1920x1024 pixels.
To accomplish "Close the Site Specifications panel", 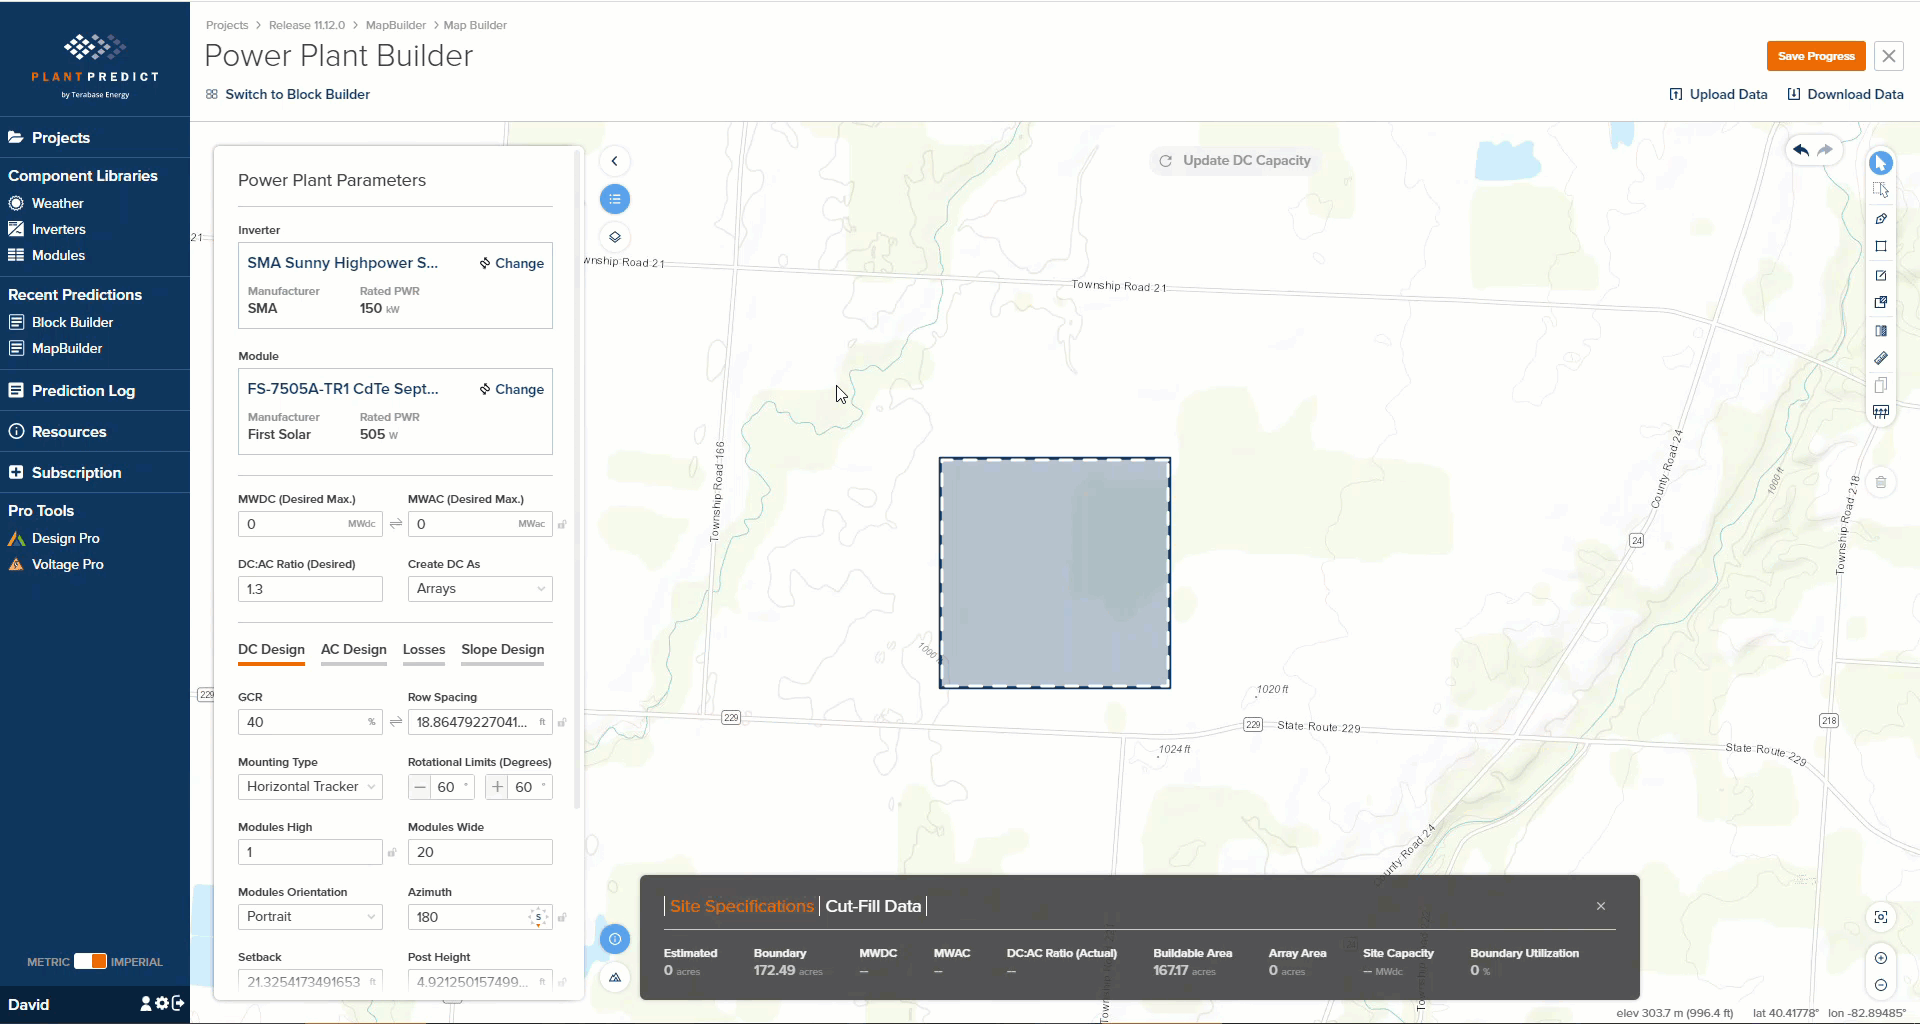I will 1601,906.
